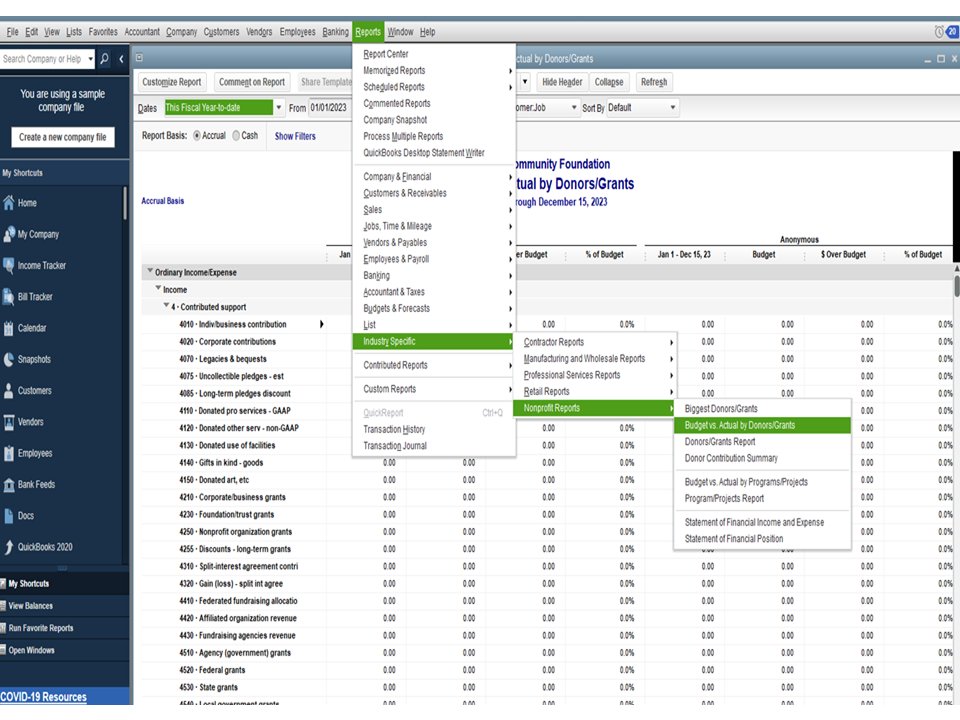The height and width of the screenshot is (720, 960).
Task: Select the Cash report basis radio button
Action: 236,136
